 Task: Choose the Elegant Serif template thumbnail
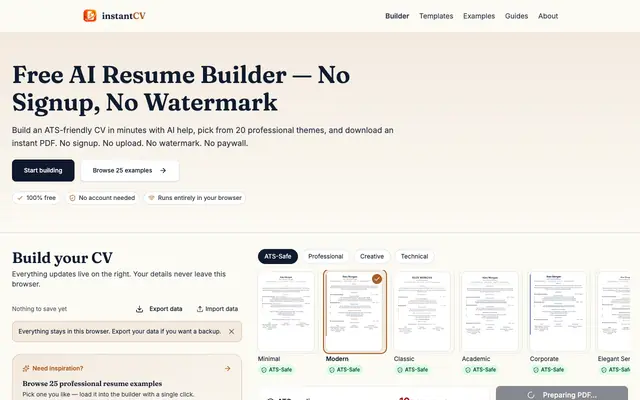point(614,311)
